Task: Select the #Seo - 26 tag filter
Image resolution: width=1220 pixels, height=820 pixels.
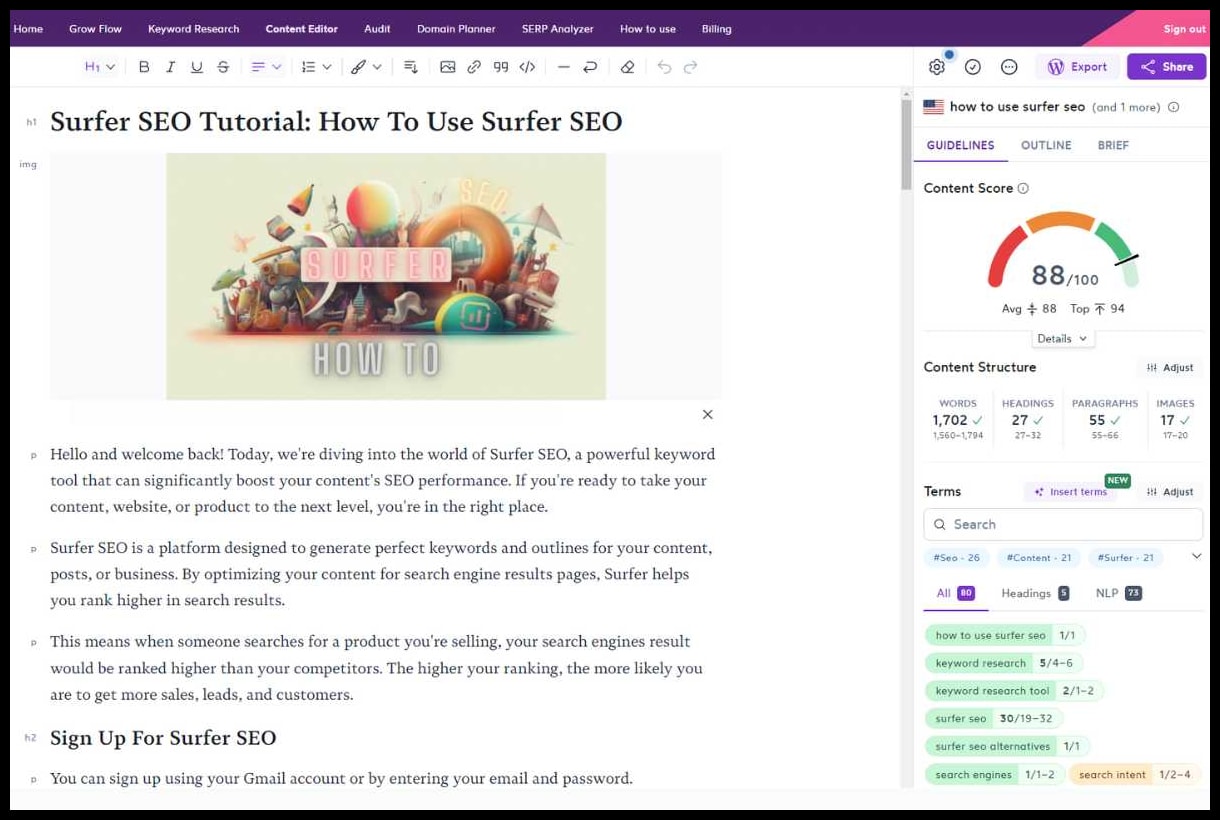Action: point(957,558)
